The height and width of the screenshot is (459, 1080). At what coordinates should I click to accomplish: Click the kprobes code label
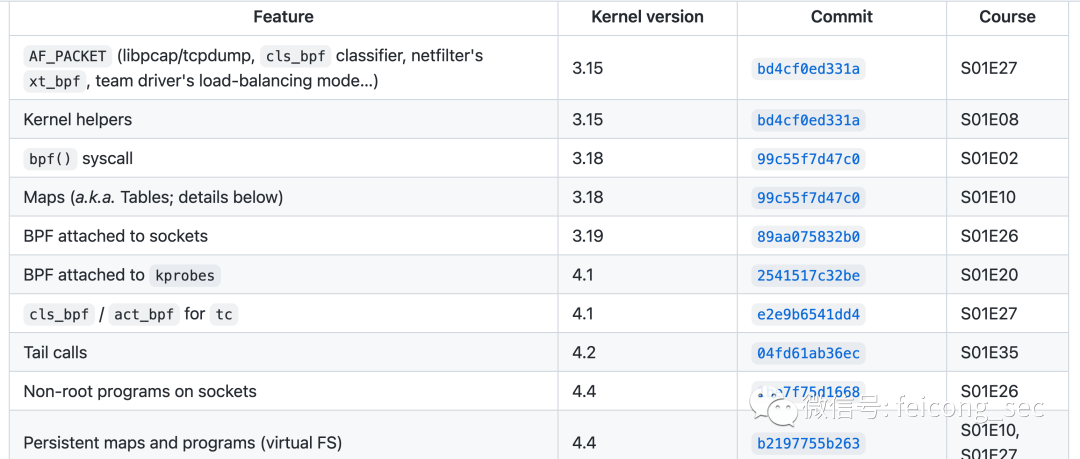point(185,276)
